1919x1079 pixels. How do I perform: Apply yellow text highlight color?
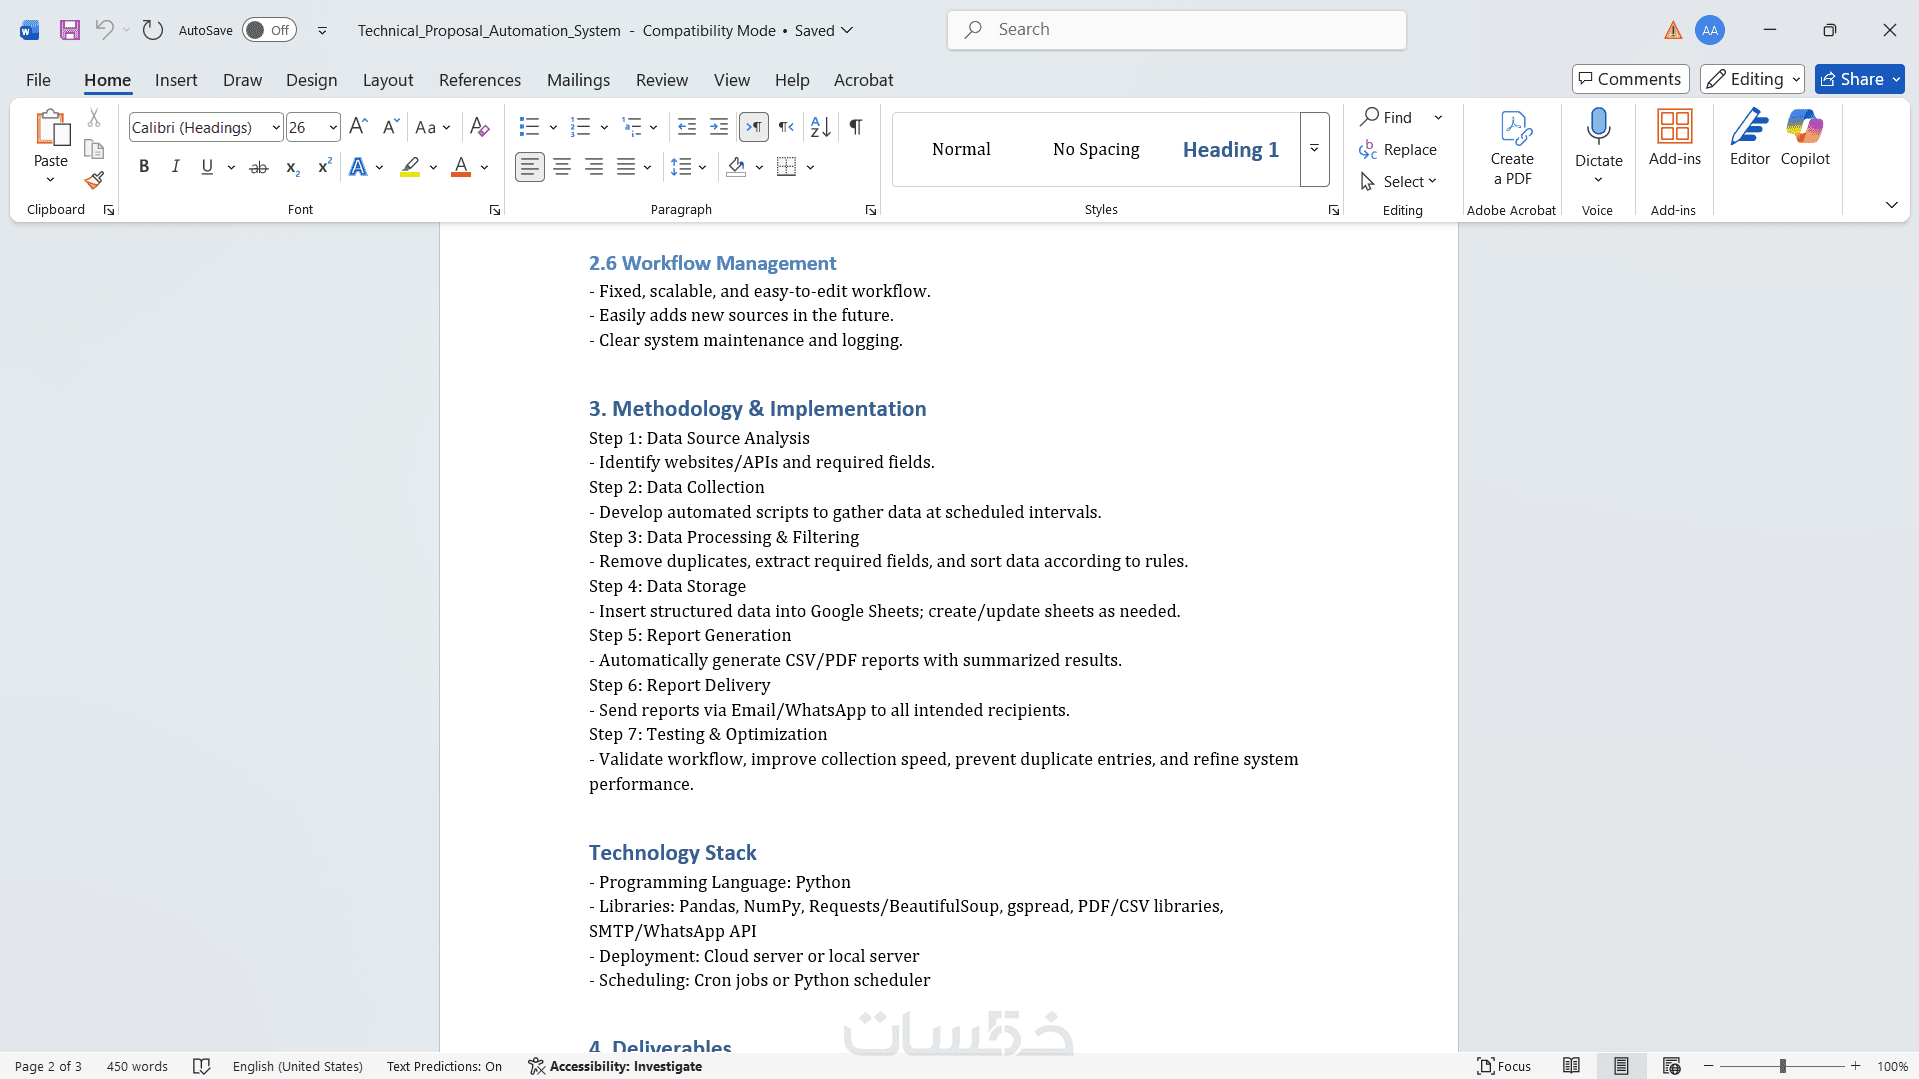[x=410, y=167]
